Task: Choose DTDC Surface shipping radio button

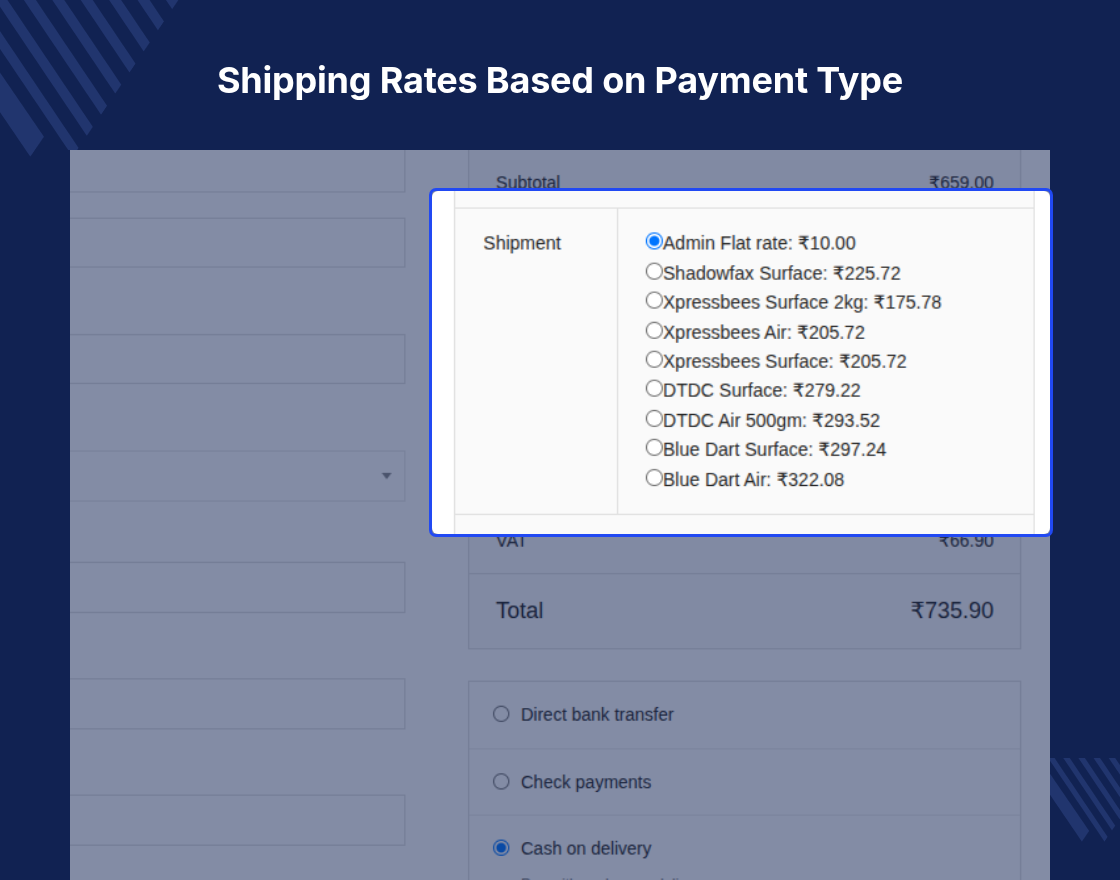Action: click(x=654, y=389)
